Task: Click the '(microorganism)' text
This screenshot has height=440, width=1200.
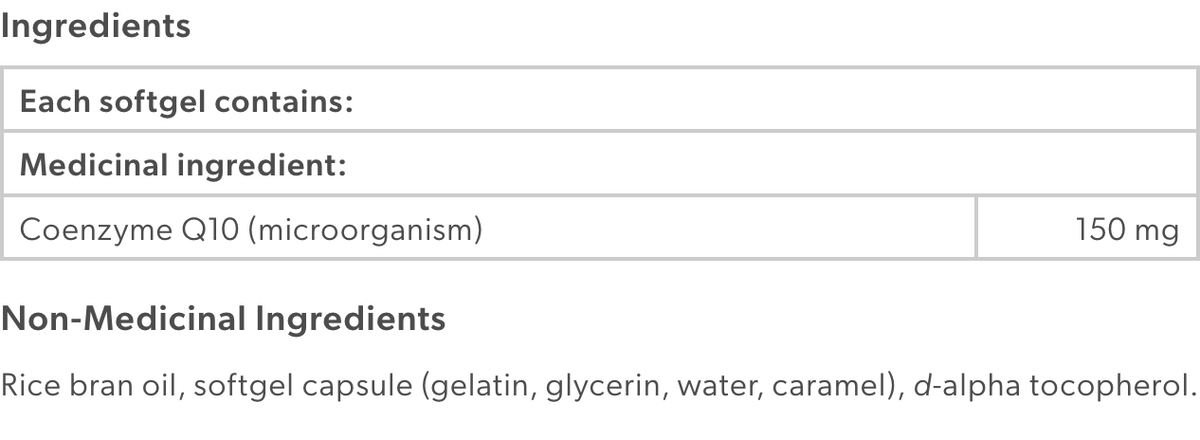Action: pos(366,231)
